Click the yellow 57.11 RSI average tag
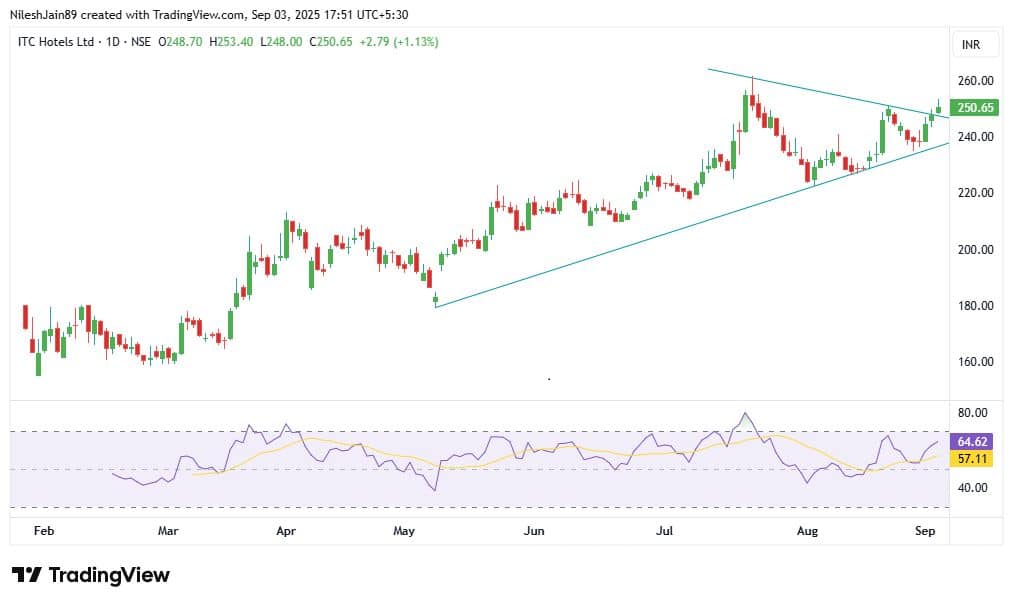Screen dimensions: 1013x605 click(972, 459)
